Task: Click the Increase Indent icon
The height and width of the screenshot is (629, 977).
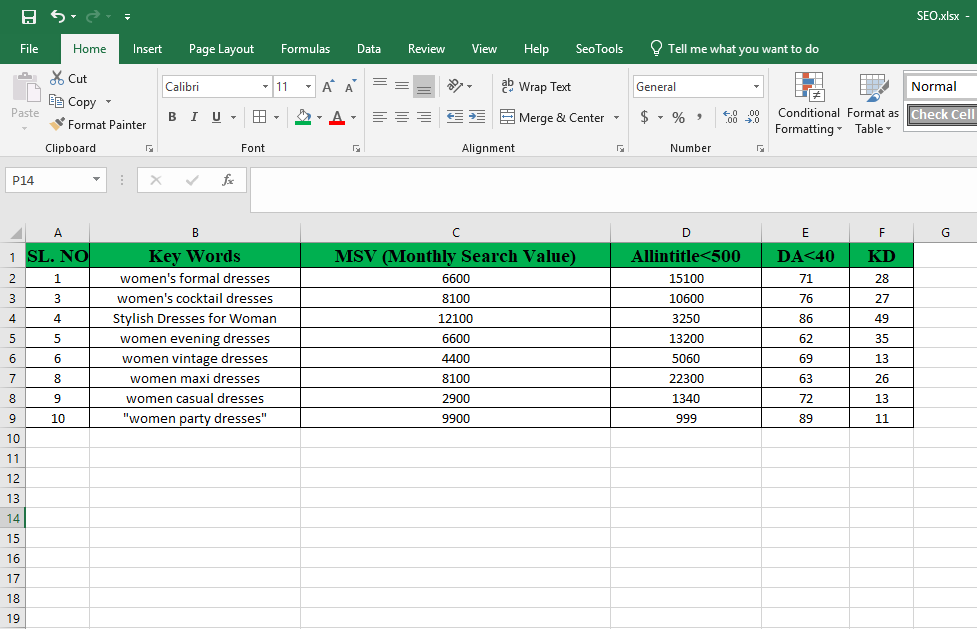Action: click(477, 117)
